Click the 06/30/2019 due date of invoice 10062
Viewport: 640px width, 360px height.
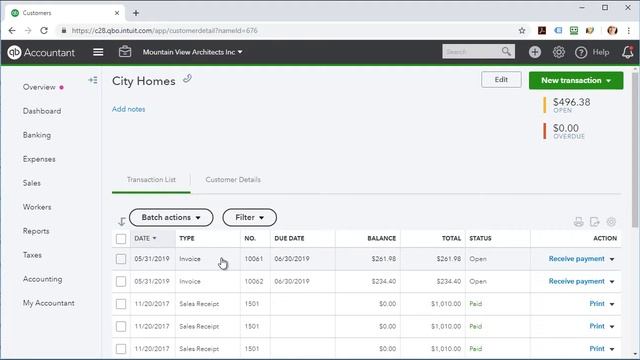292,281
